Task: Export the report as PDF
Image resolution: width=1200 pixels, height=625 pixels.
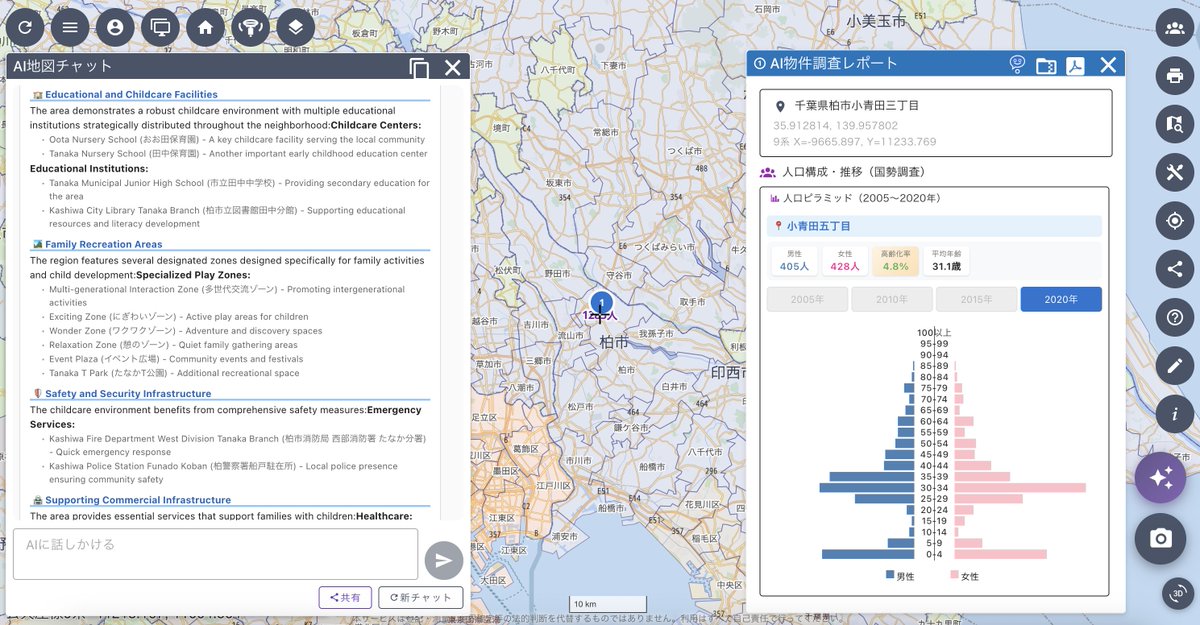Action: 1073,64
